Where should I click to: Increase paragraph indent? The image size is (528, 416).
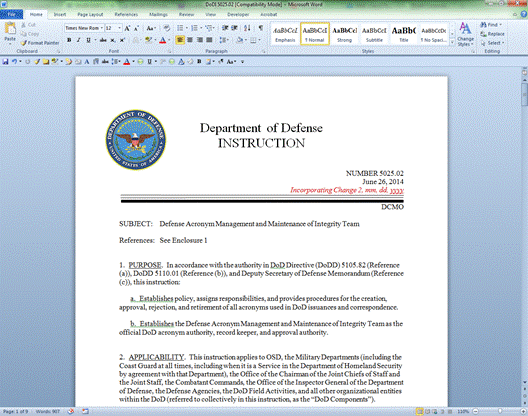coord(234,28)
